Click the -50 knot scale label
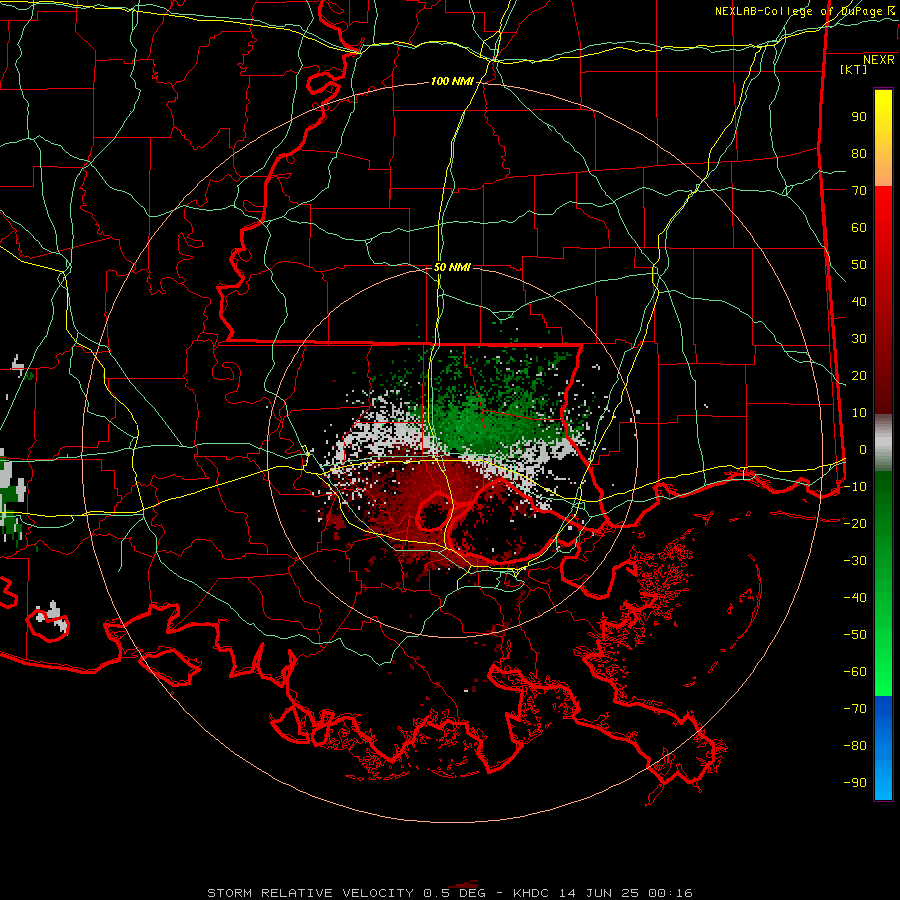The width and height of the screenshot is (900, 900). click(x=855, y=635)
